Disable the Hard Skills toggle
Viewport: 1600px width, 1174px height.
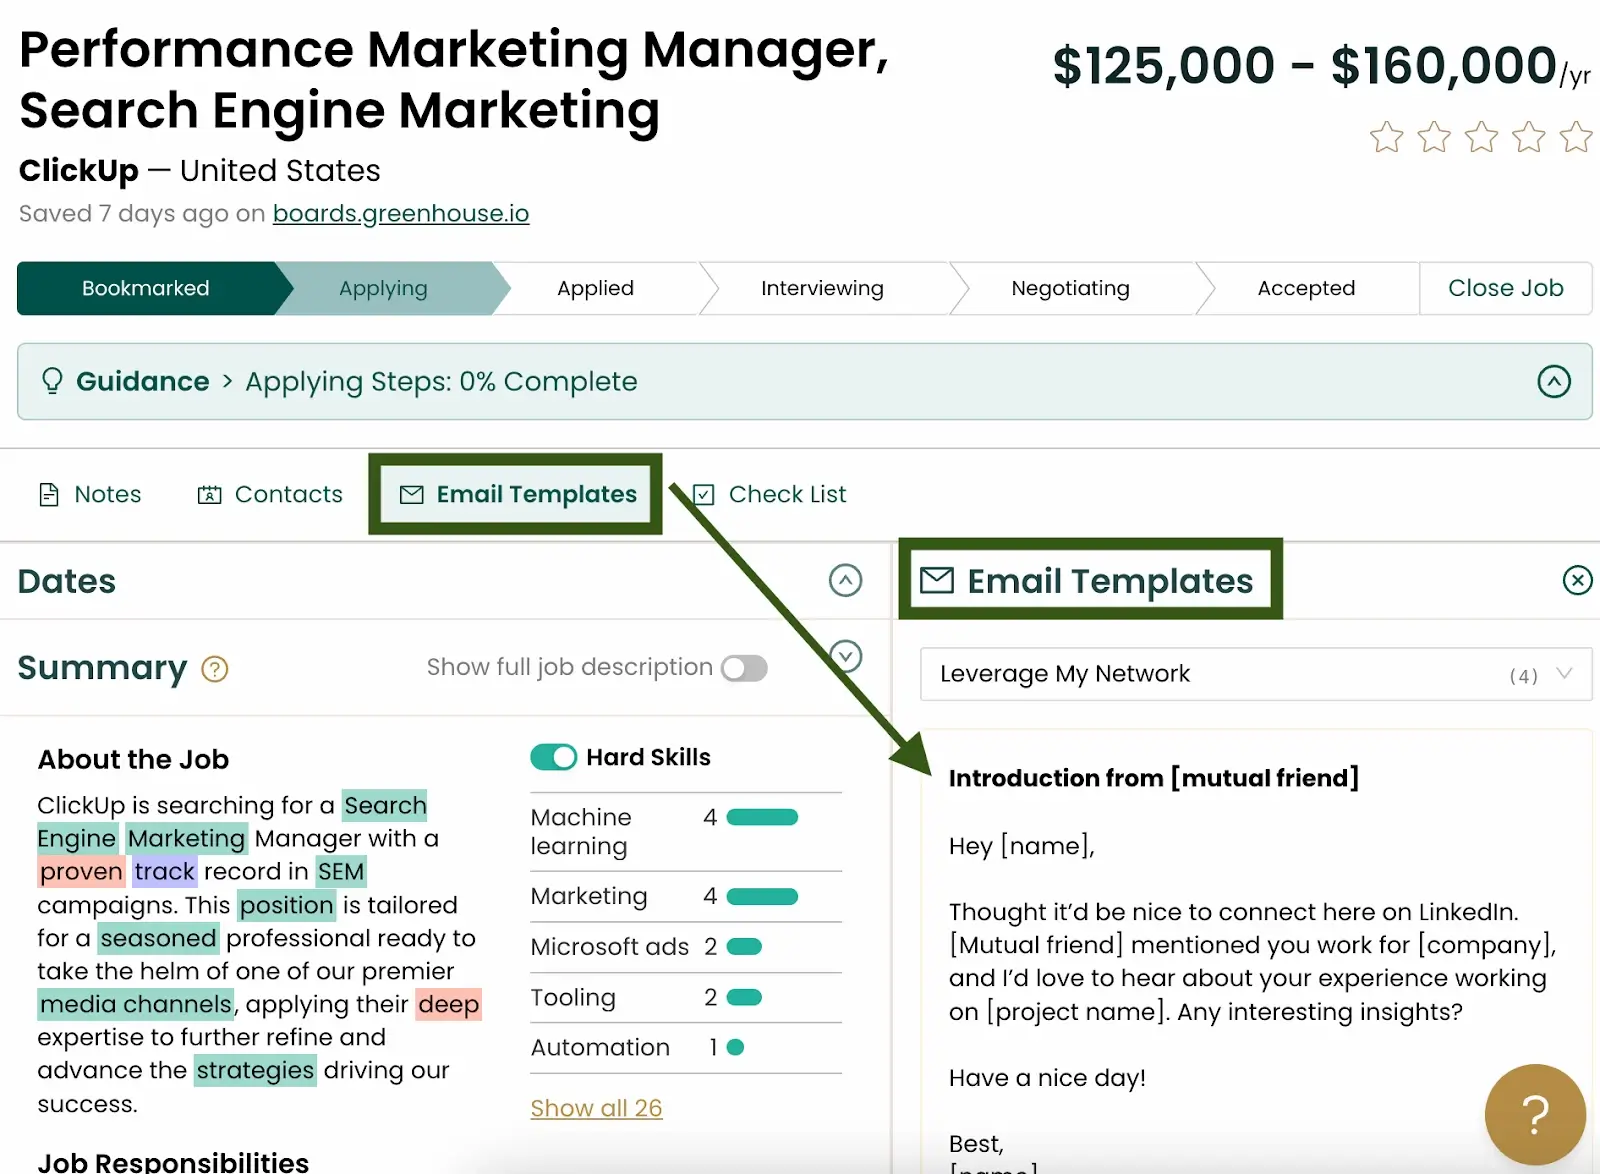tap(554, 757)
